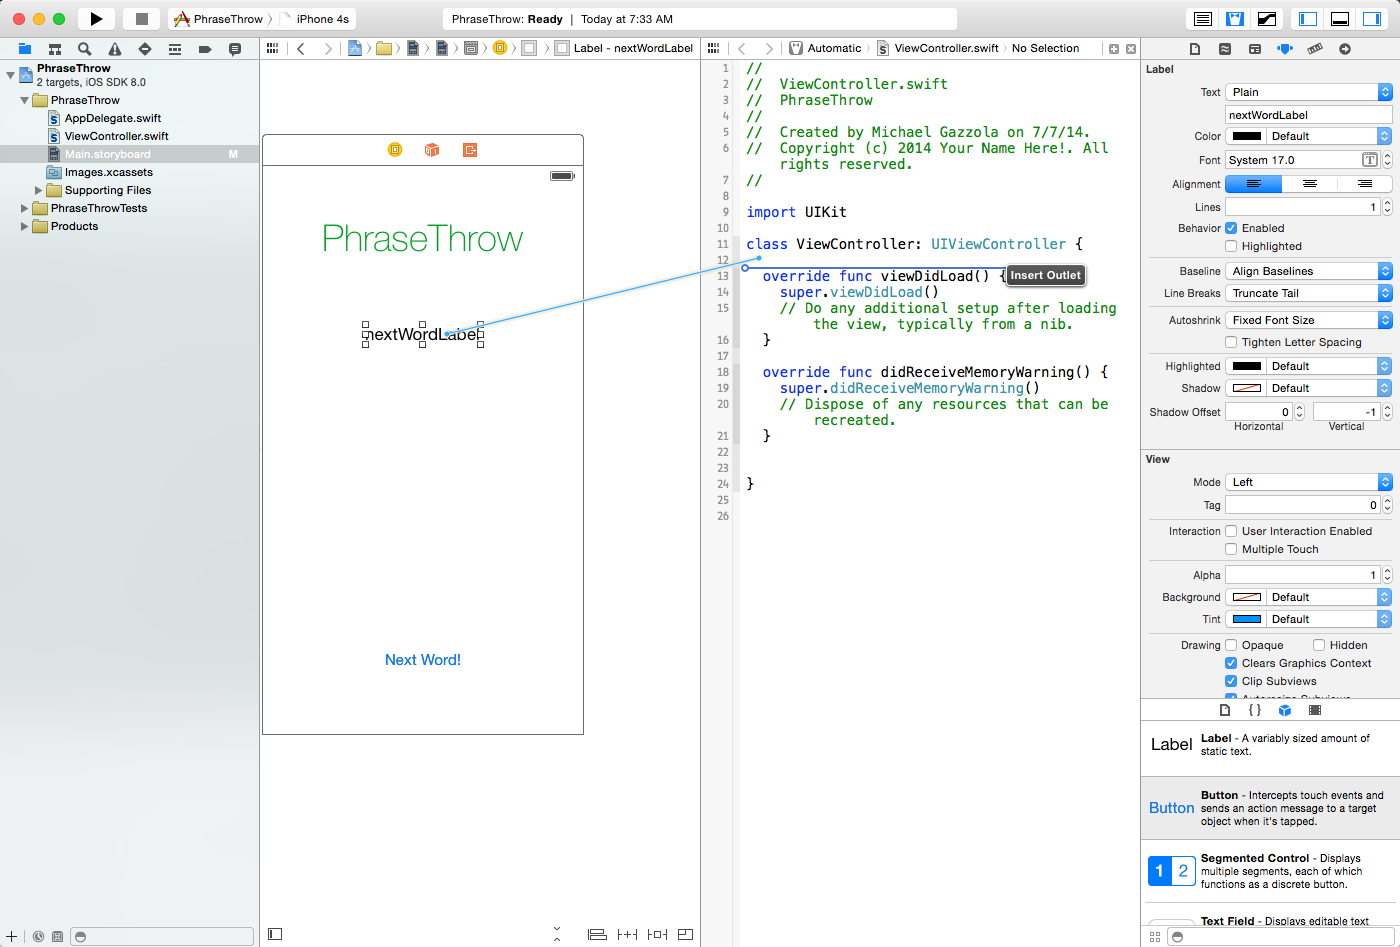This screenshot has width=1400, height=947.
Task: Toggle the Enabled behavior checkbox
Action: point(1231,228)
